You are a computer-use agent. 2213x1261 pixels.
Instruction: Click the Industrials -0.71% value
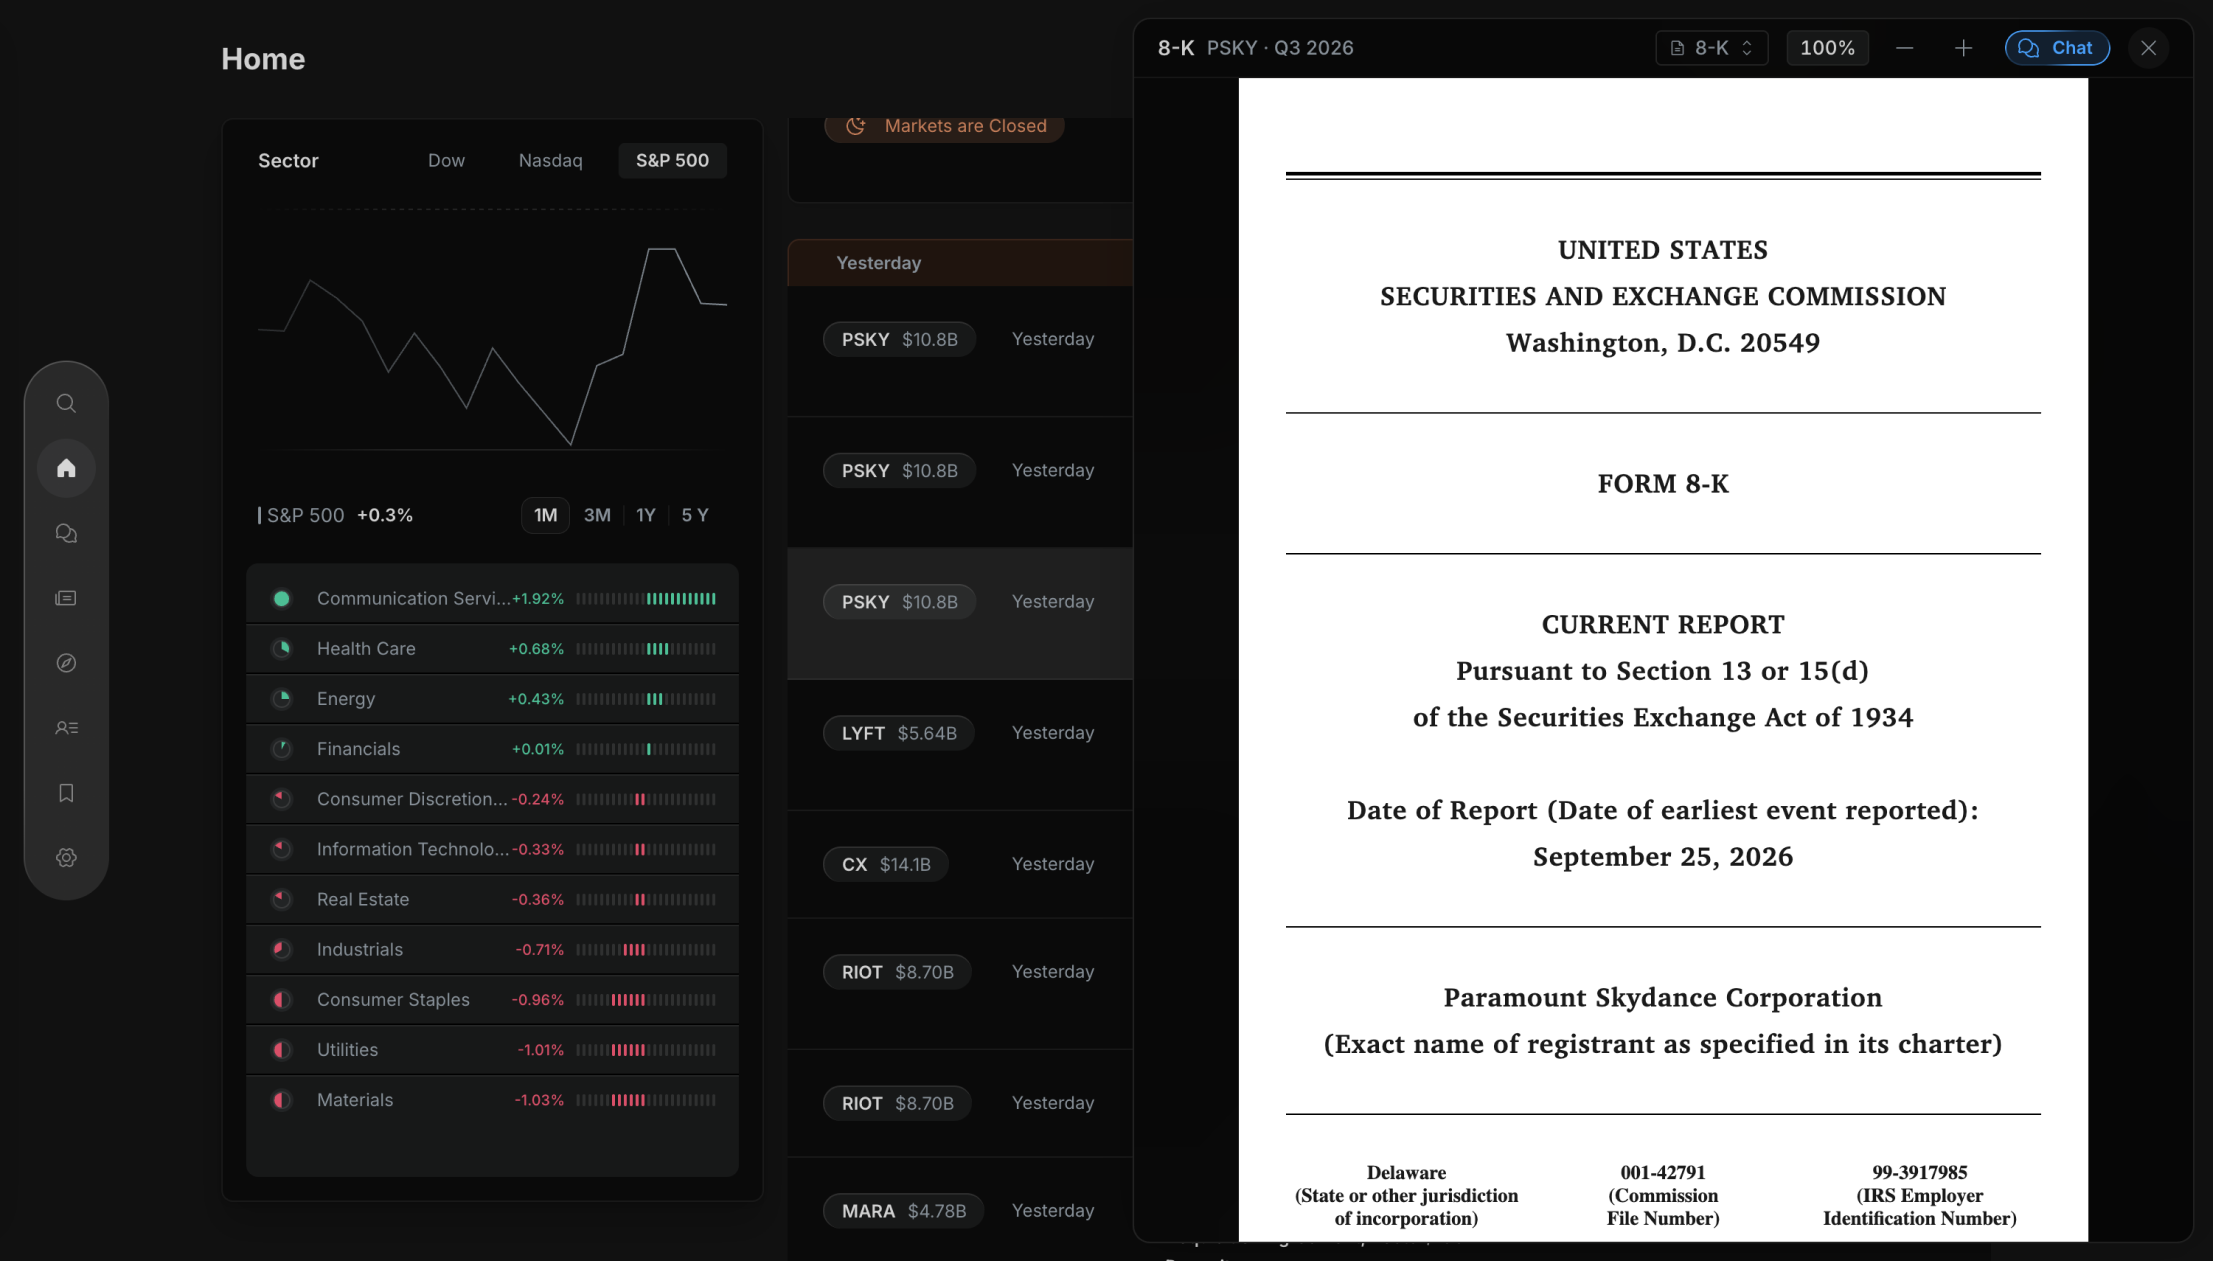pos(540,949)
